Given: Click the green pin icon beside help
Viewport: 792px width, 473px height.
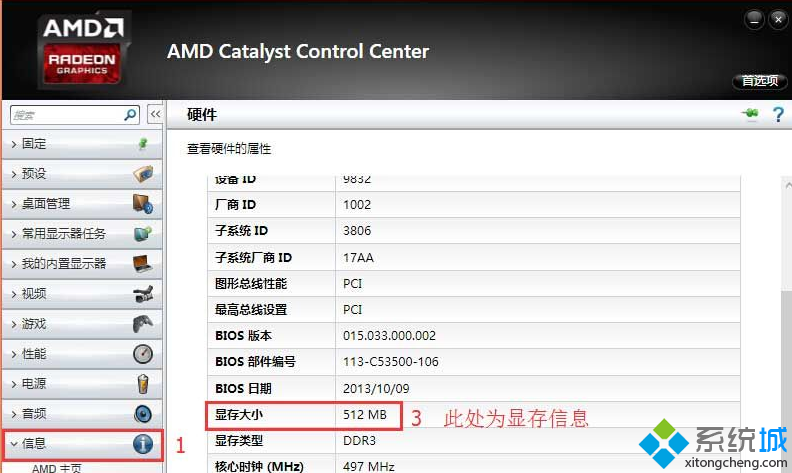Looking at the screenshot, I should pyautogui.click(x=750, y=116).
